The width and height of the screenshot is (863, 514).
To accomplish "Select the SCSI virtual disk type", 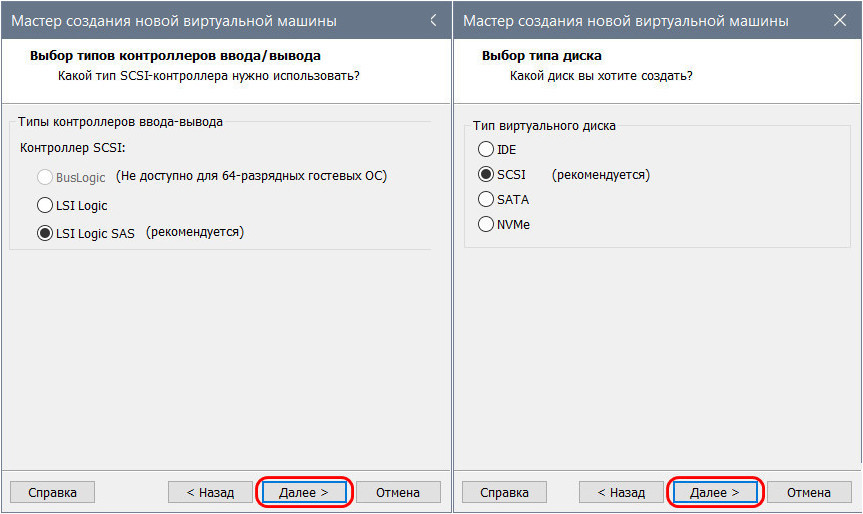I will click(x=487, y=175).
